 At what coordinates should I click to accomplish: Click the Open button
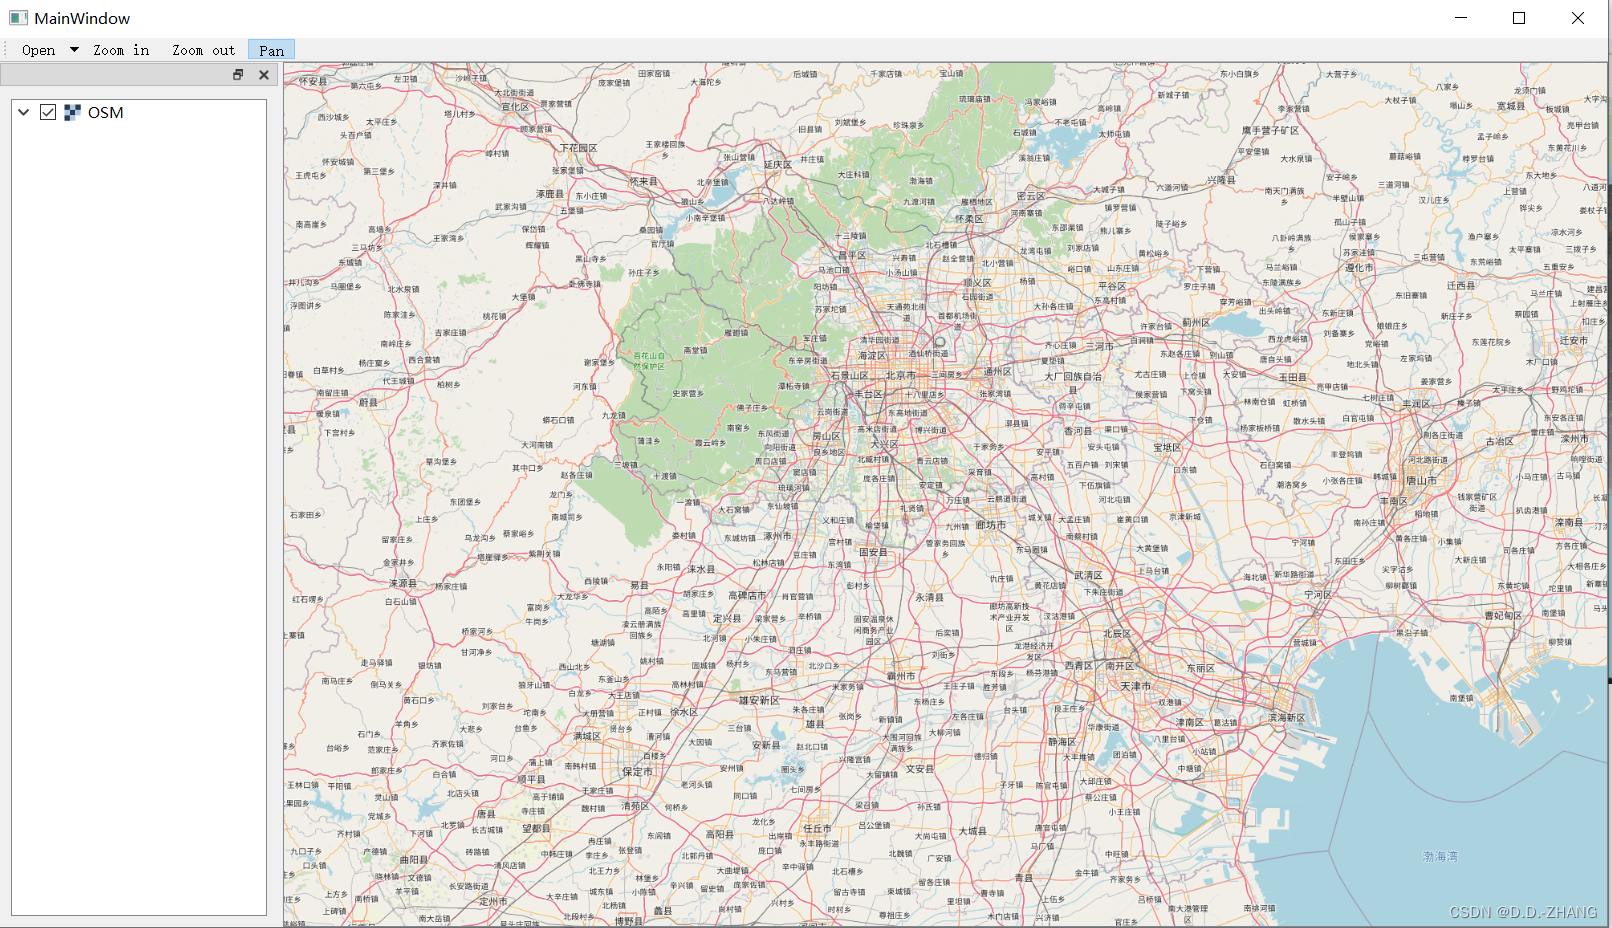[39, 50]
